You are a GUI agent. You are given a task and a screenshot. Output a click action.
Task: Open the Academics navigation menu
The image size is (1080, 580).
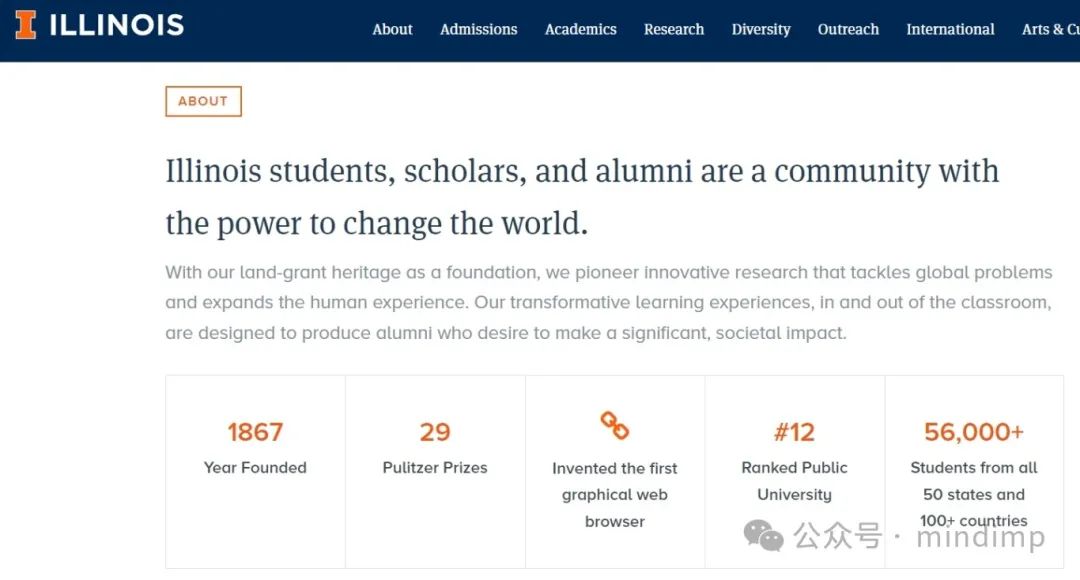(x=580, y=29)
